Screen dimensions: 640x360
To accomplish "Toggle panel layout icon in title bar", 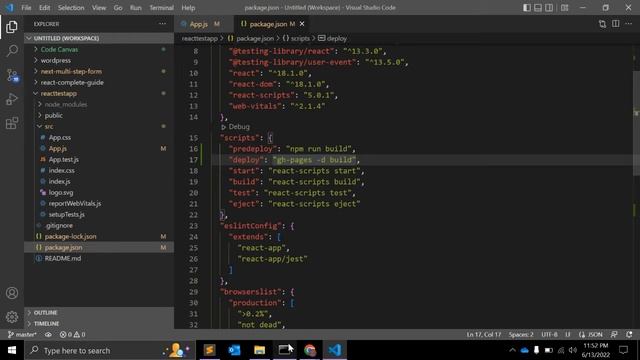I will tap(538, 8).
